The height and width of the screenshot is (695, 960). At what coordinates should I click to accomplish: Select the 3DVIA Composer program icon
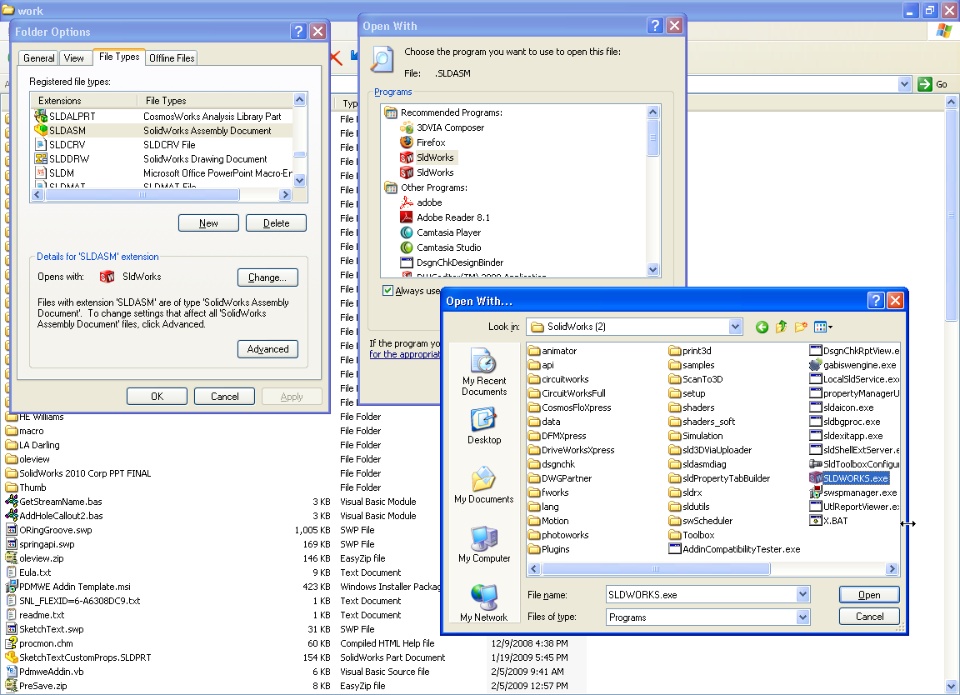pos(407,127)
